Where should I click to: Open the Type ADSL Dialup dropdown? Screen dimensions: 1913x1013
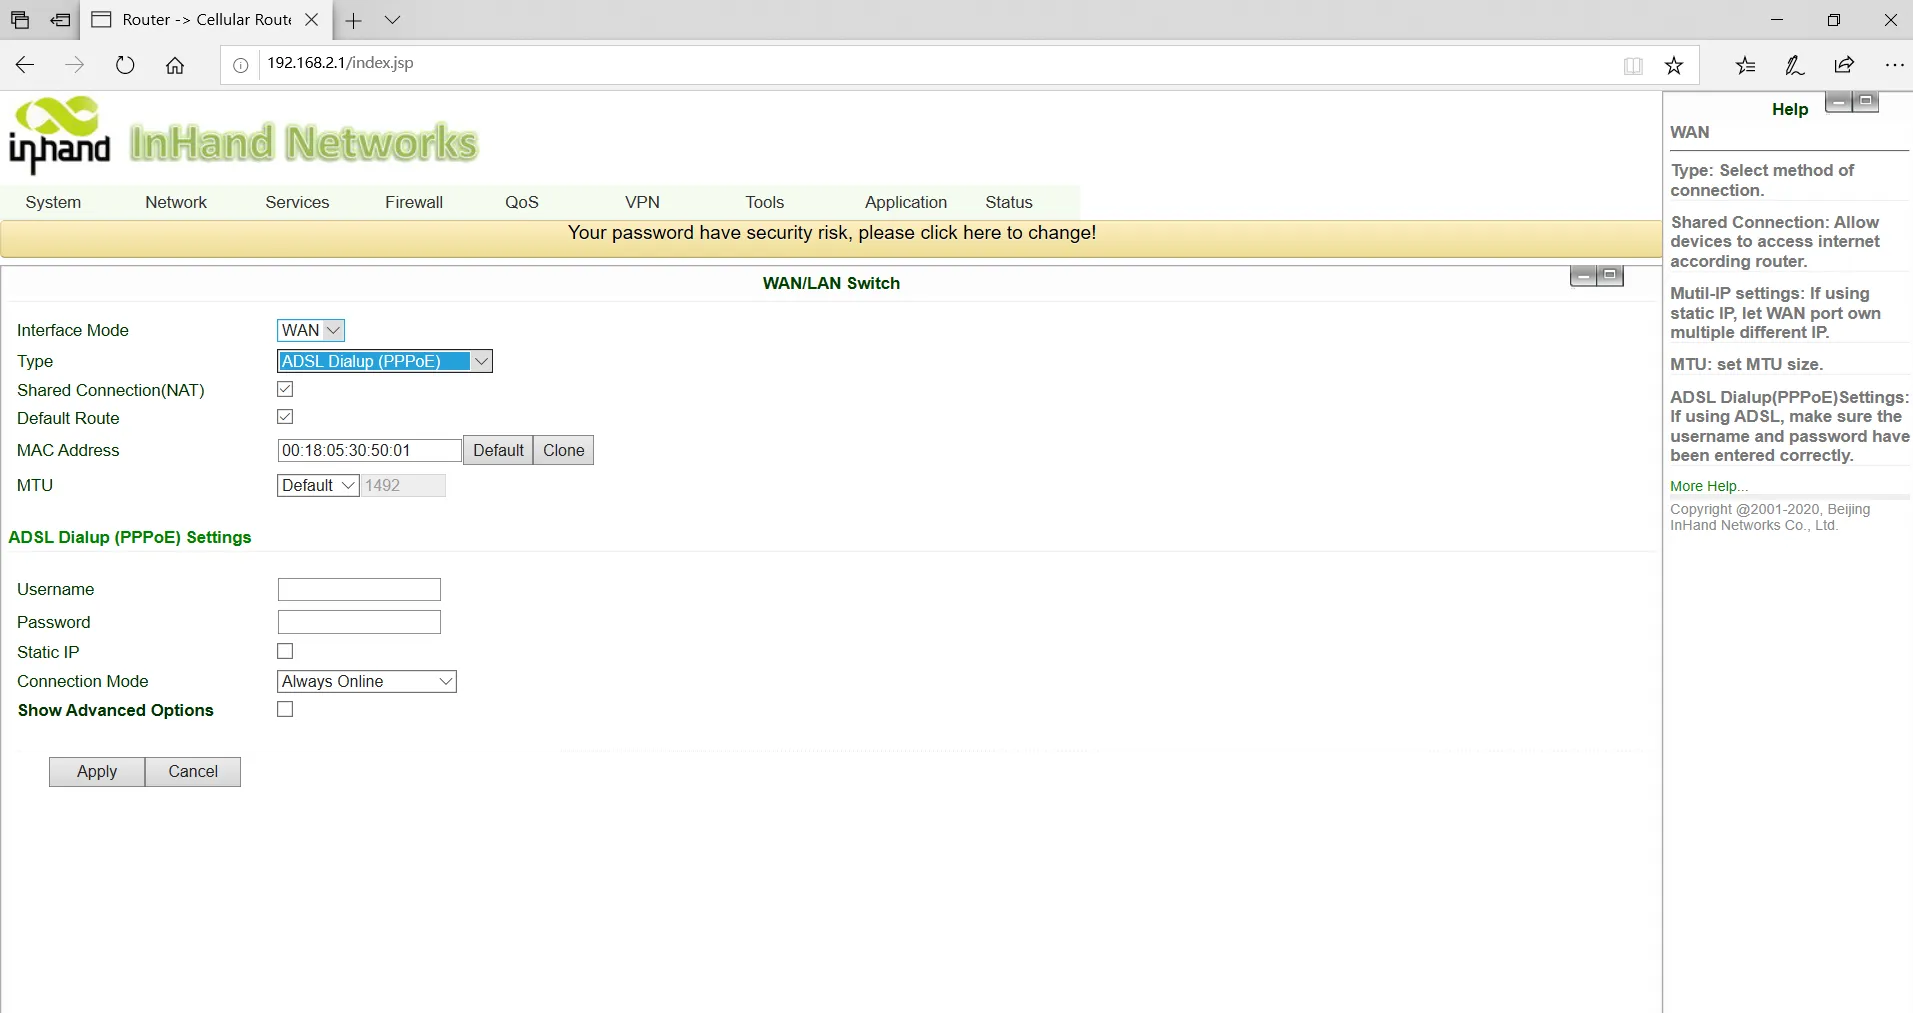tap(385, 361)
